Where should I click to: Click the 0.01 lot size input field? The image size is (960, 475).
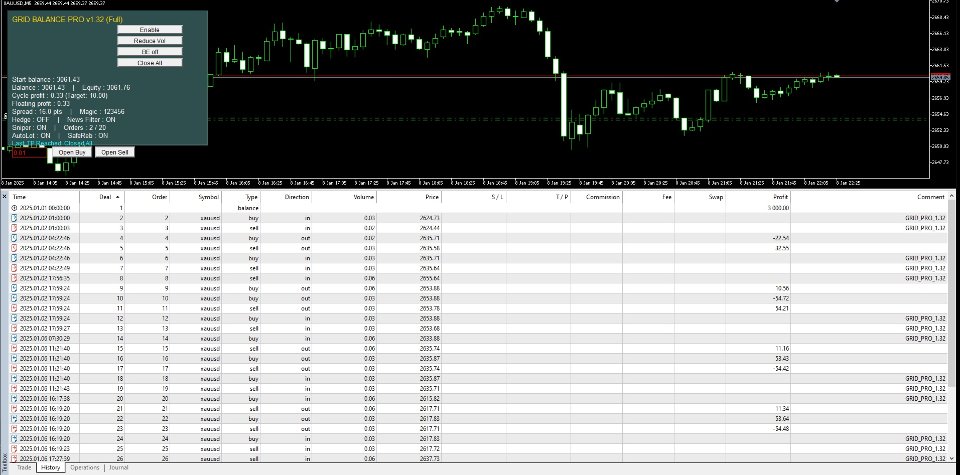pyautogui.click(x=30, y=152)
